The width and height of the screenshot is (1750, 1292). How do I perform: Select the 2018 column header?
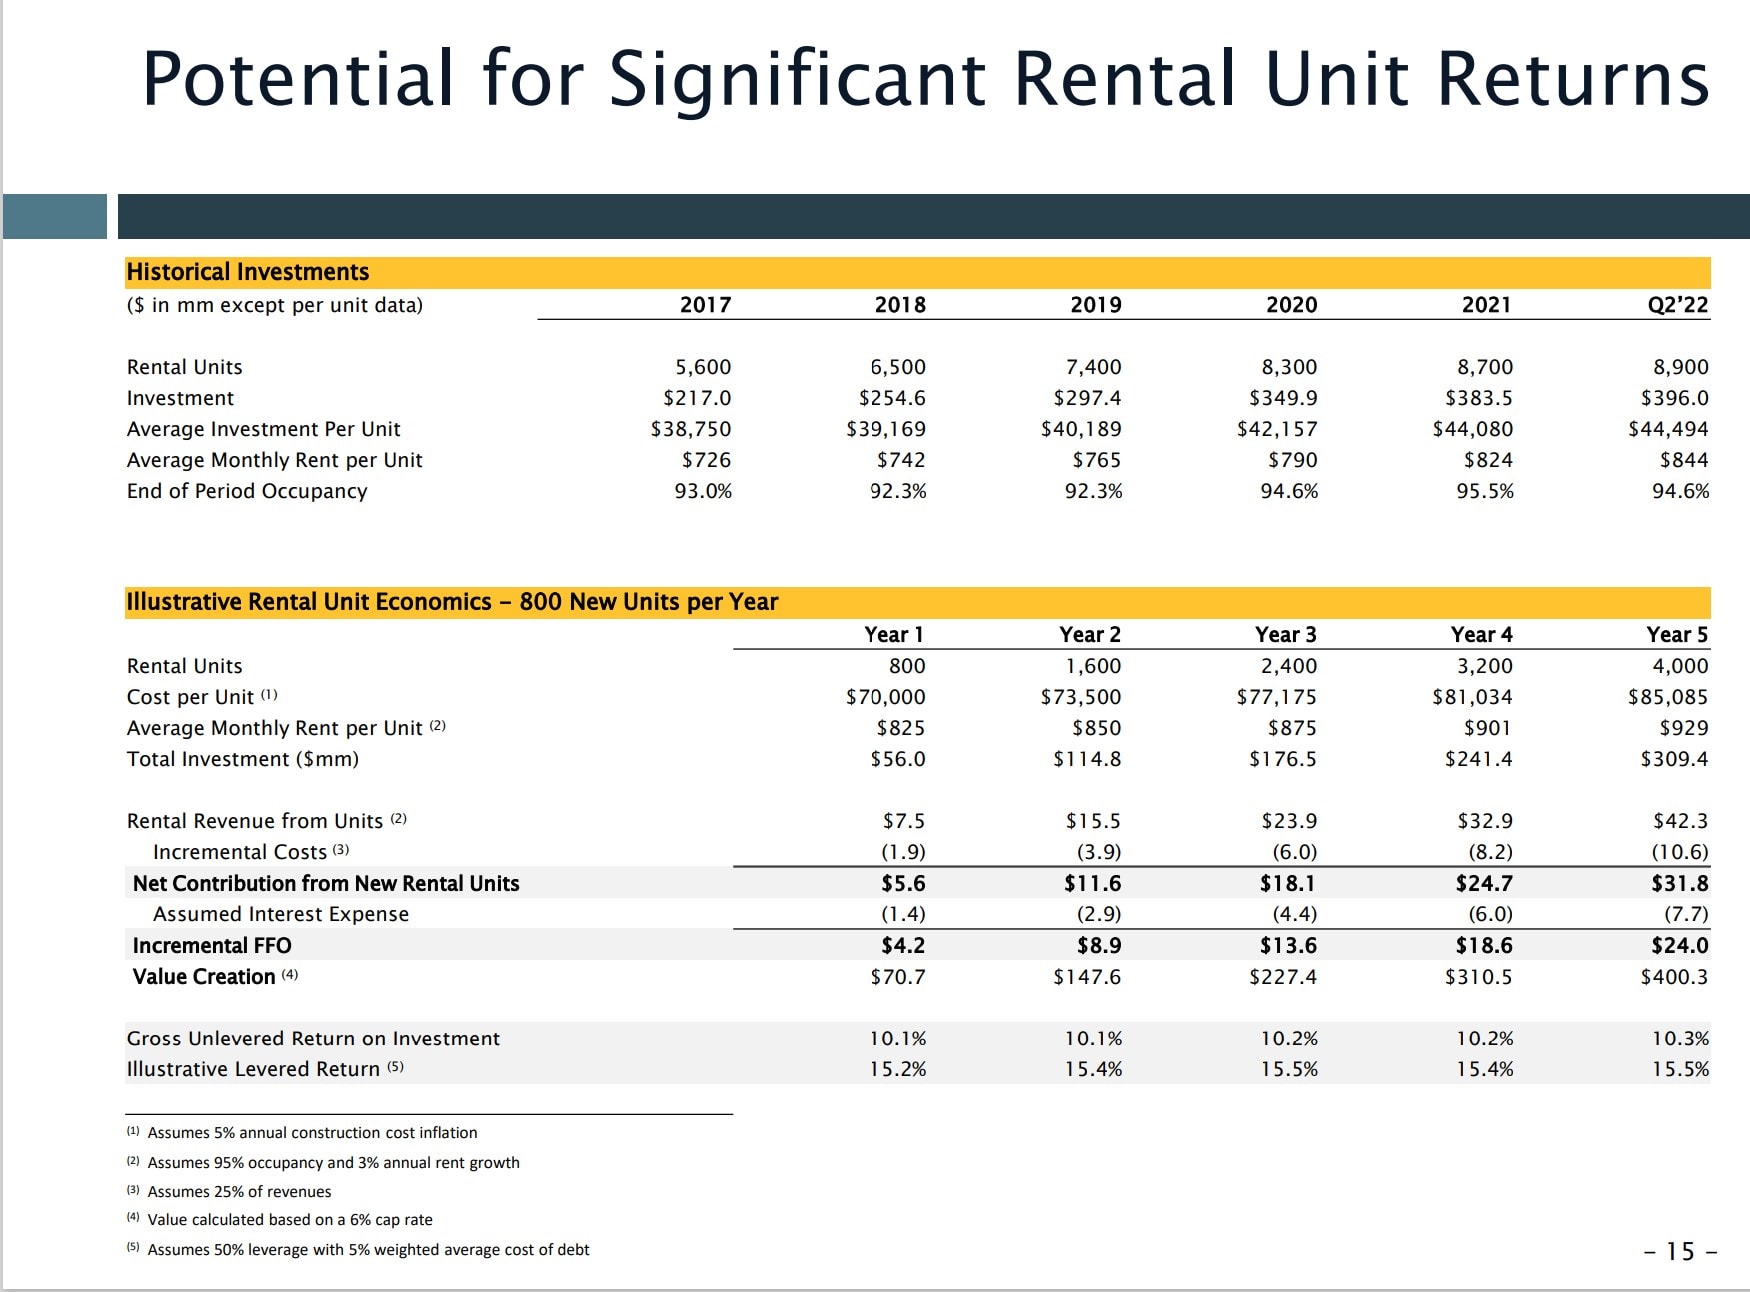coord(900,305)
